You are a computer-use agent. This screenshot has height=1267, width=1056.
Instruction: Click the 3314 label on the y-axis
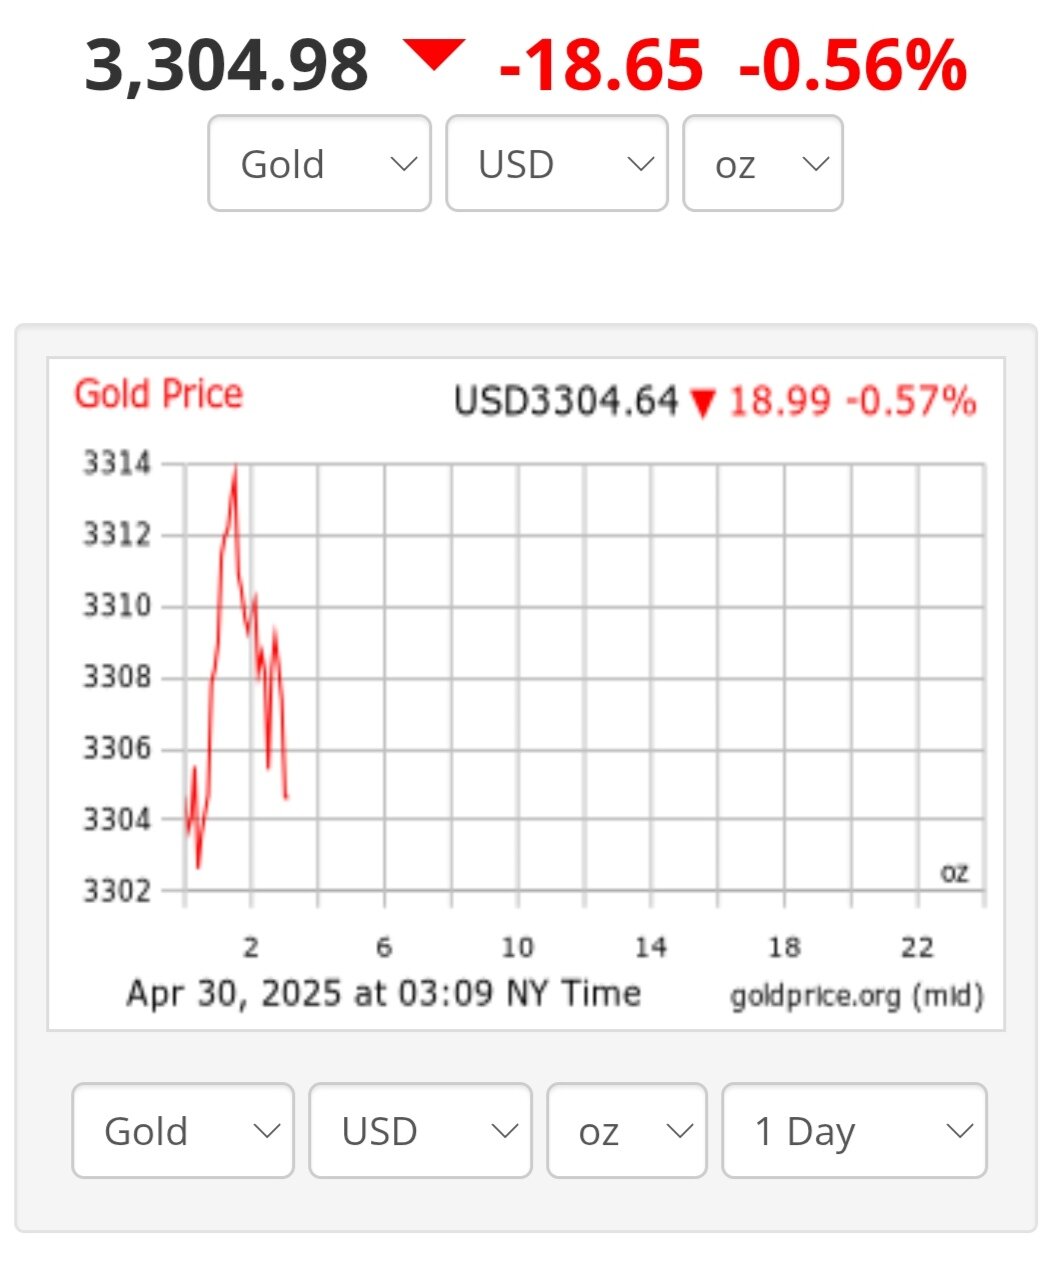point(116,464)
